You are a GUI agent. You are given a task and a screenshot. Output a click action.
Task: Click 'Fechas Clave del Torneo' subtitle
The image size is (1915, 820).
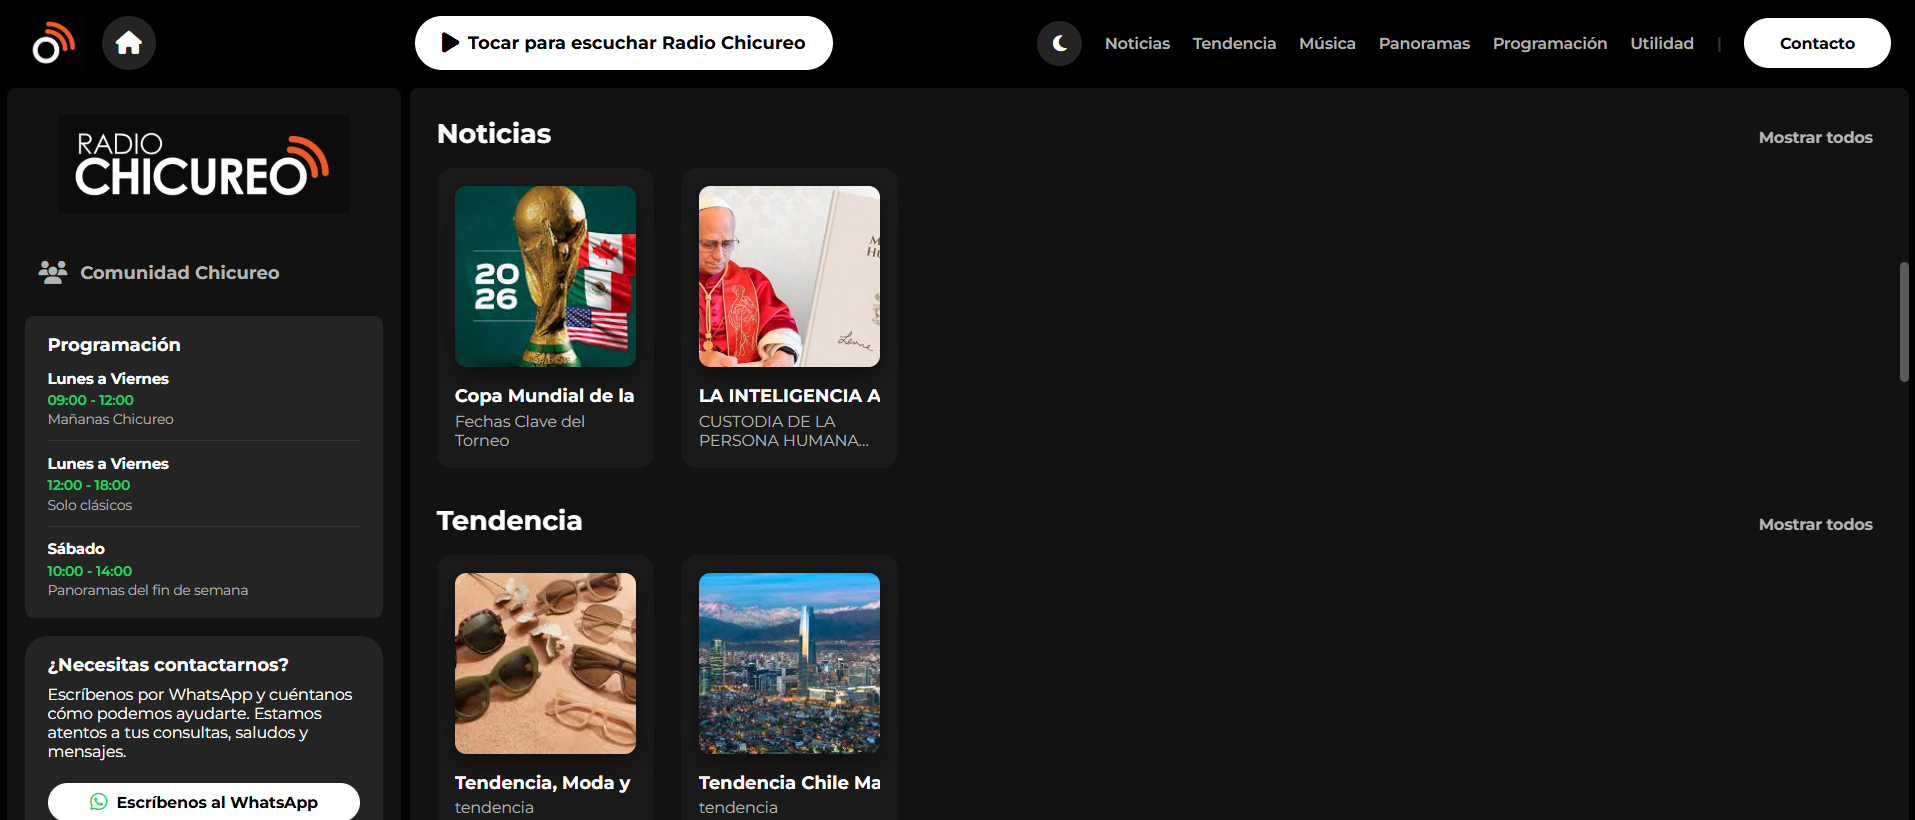click(520, 431)
